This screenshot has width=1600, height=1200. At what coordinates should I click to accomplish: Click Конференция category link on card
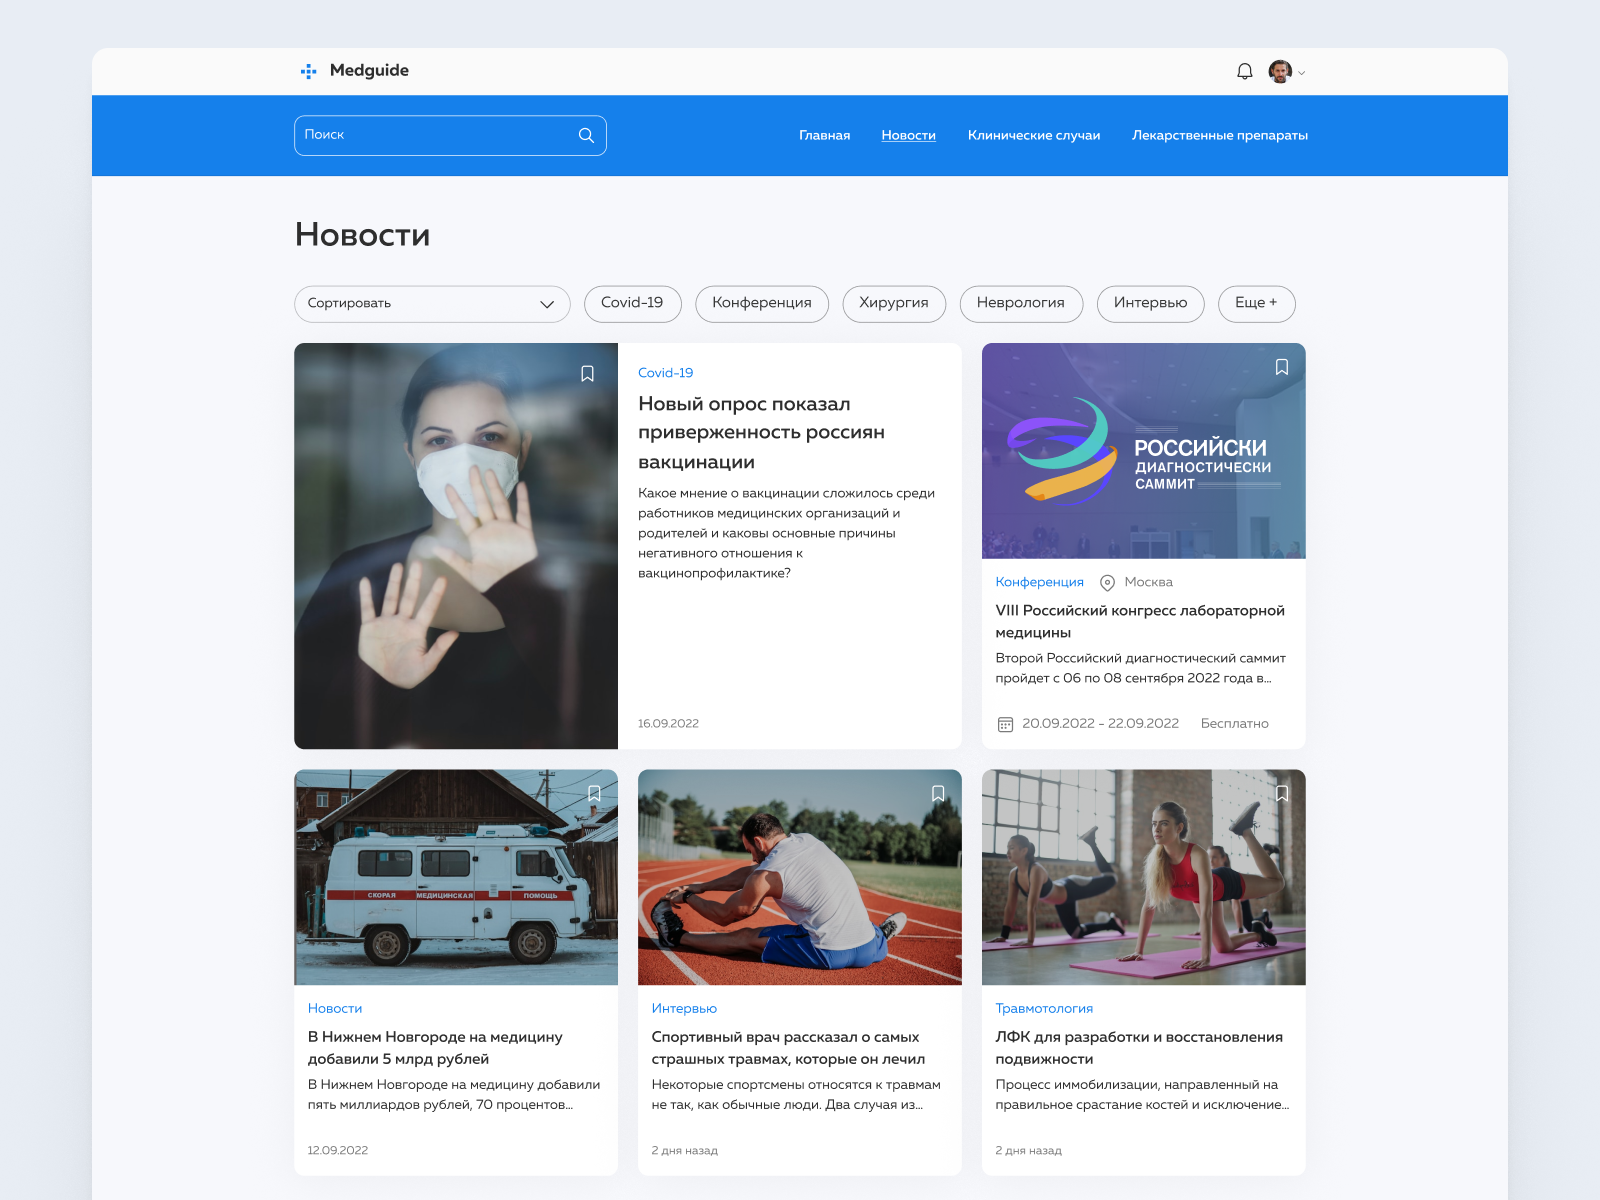tap(1039, 582)
